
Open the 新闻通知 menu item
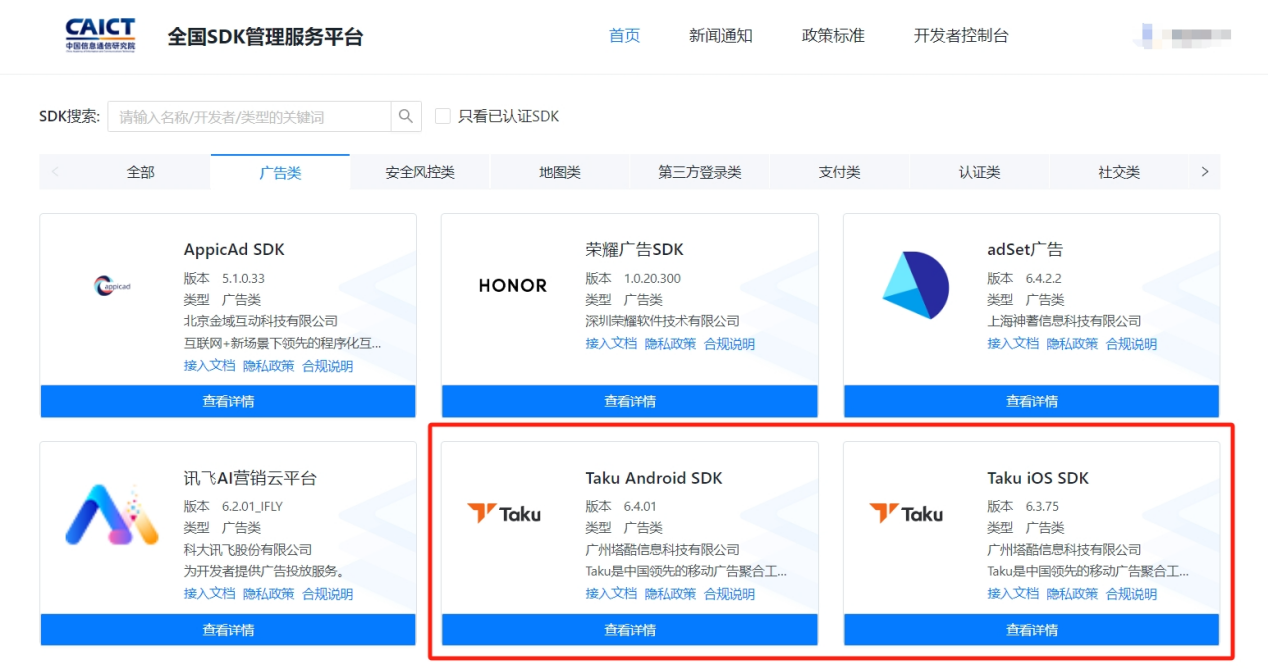pyautogui.click(x=720, y=36)
